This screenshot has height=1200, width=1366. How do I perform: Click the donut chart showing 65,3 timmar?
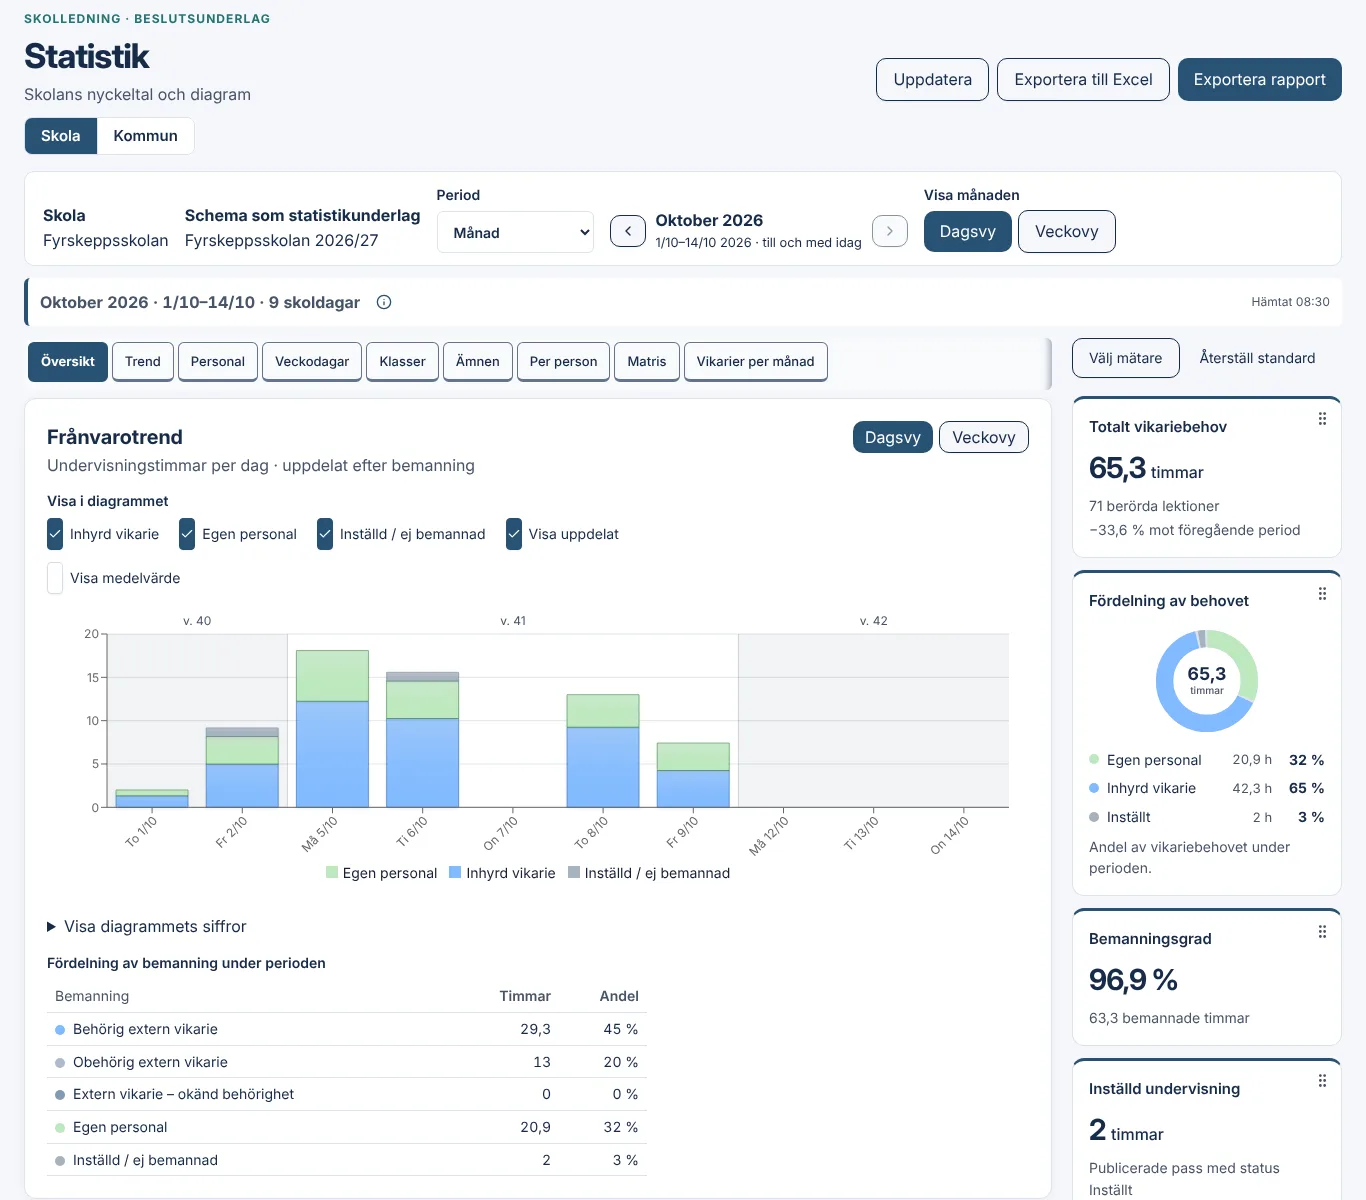1207,681
